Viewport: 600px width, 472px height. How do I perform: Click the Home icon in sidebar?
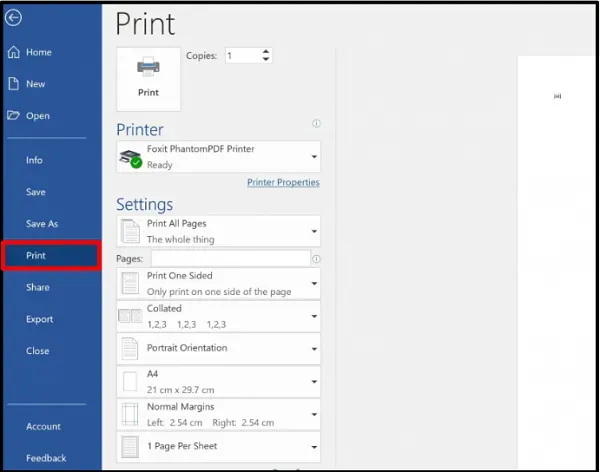(x=14, y=52)
